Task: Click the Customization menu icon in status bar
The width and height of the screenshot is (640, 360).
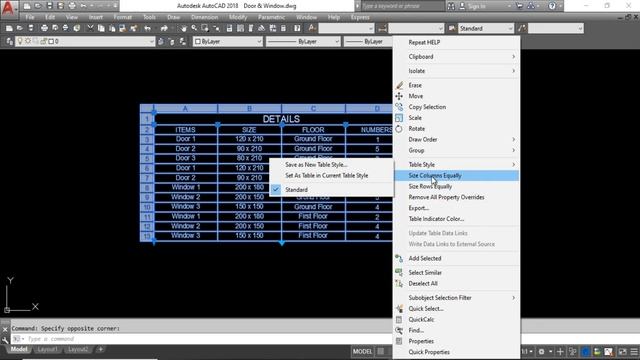Action: point(634,351)
